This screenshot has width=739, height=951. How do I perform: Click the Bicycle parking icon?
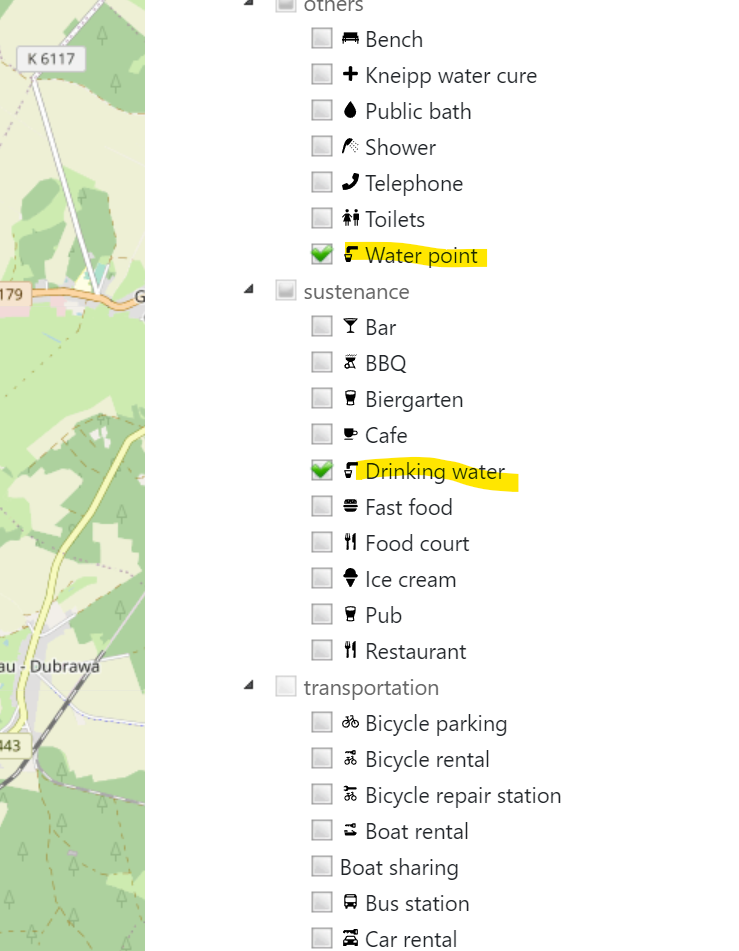[x=350, y=723]
